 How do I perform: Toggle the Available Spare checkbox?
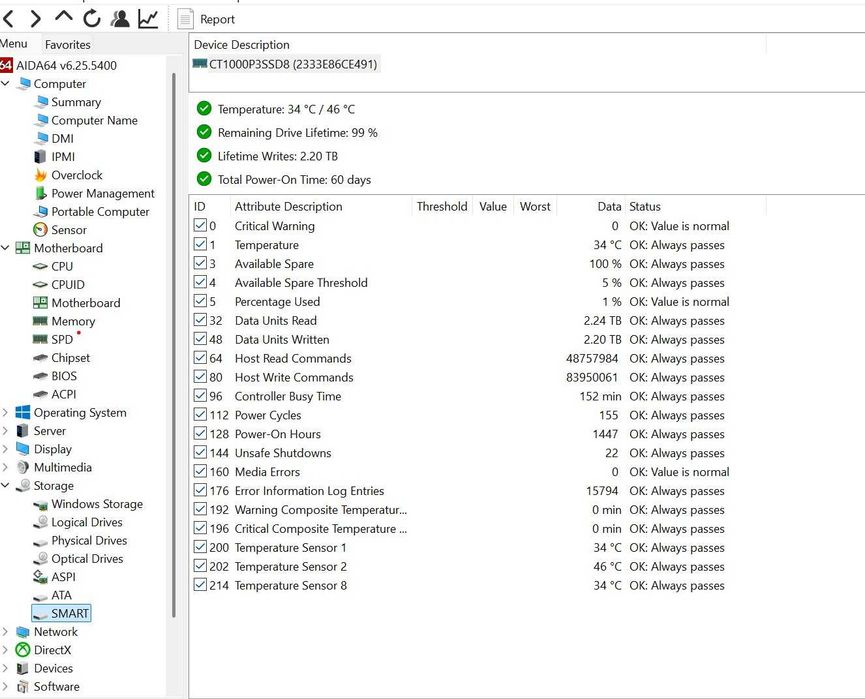(x=200, y=263)
